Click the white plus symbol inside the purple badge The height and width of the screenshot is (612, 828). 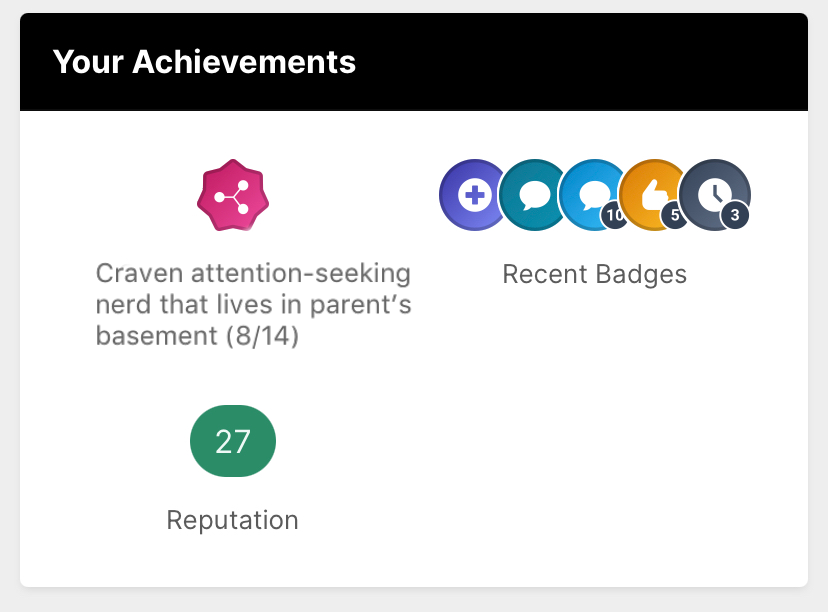pos(471,195)
